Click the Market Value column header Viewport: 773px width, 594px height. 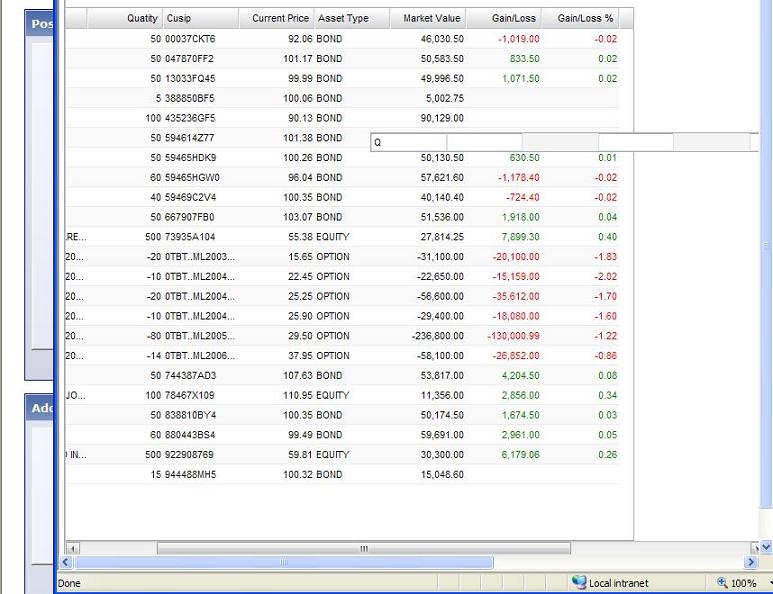428,18
